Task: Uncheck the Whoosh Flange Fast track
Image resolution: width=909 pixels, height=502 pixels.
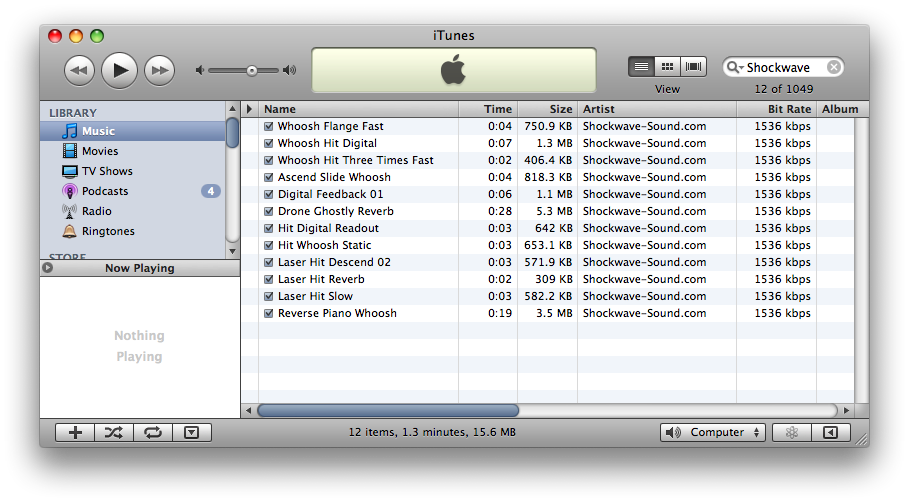Action: coord(268,127)
